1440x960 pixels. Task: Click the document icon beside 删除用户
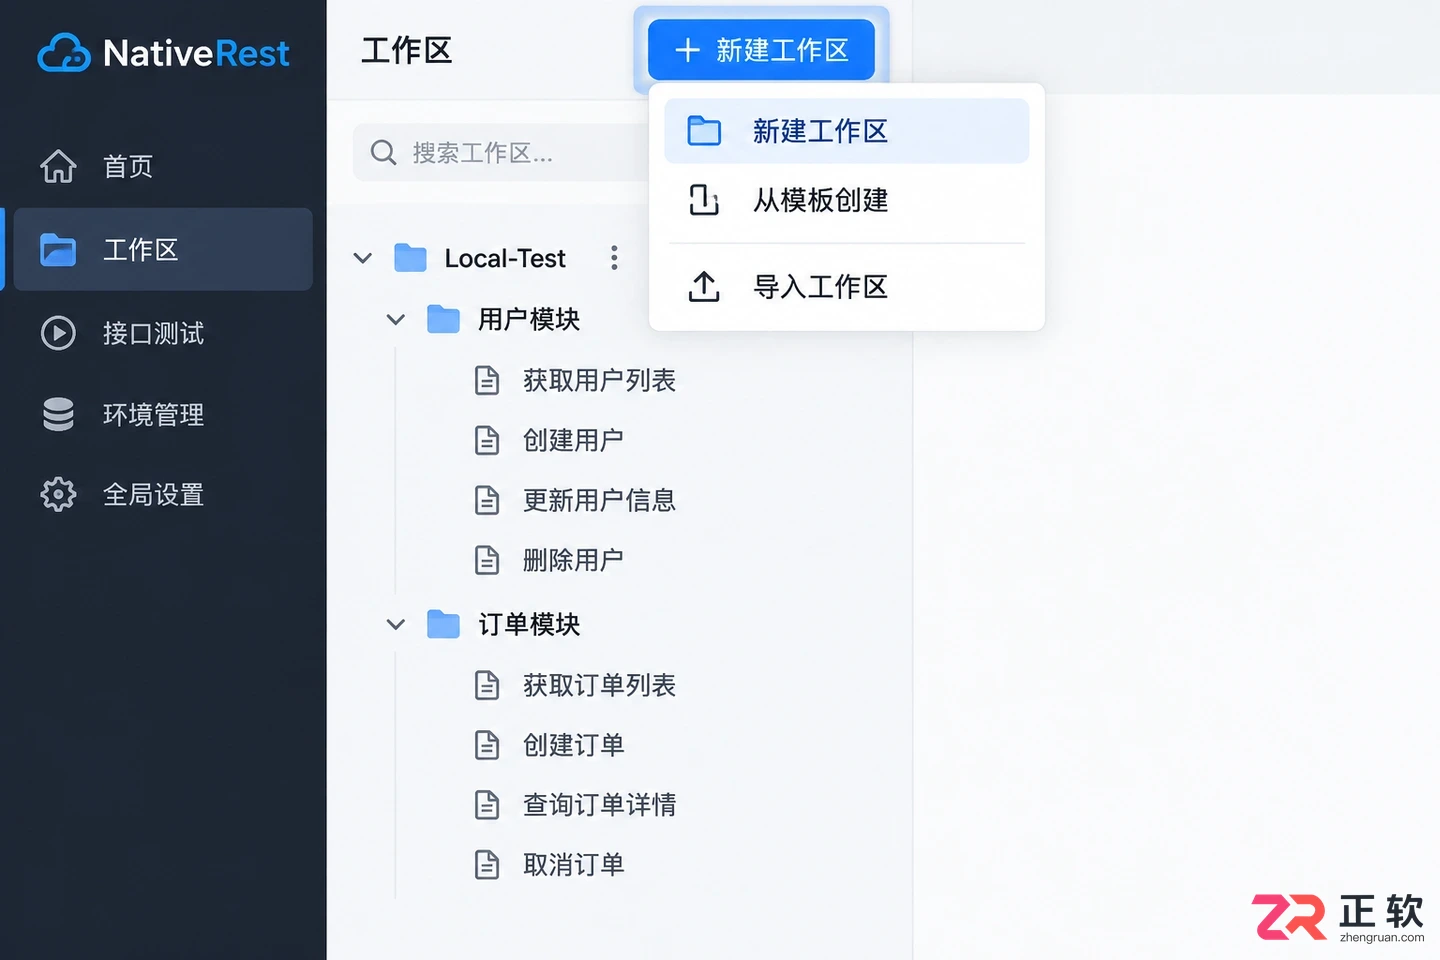click(487, 560)
